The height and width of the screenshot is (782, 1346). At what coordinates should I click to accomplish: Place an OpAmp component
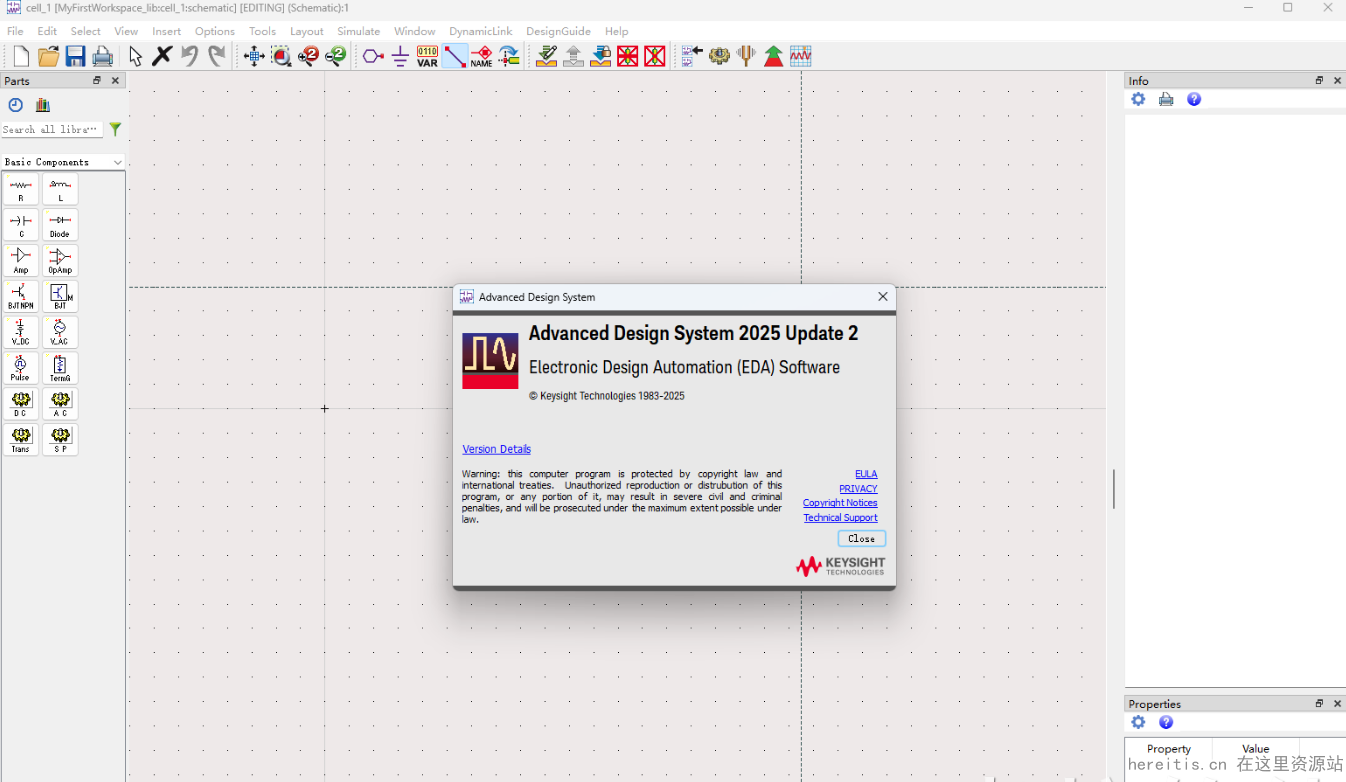[60, 261]
